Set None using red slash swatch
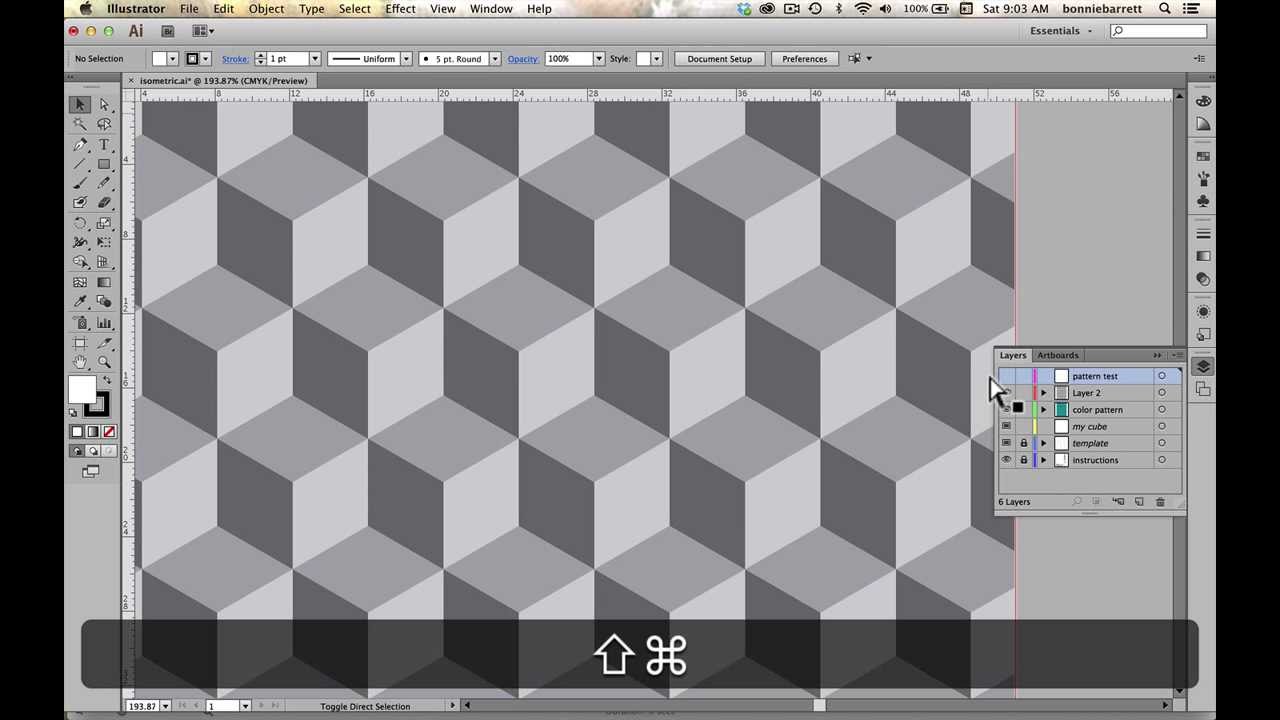The image size is (1280, 720). click(109, 432)
